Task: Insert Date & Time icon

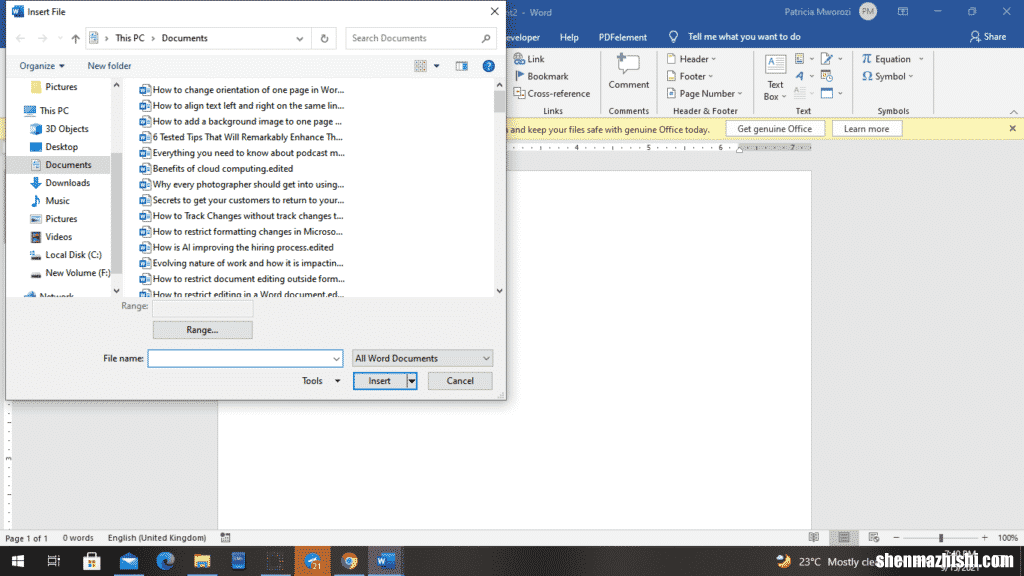Action: pyautogui.click(x=827, y=76)
